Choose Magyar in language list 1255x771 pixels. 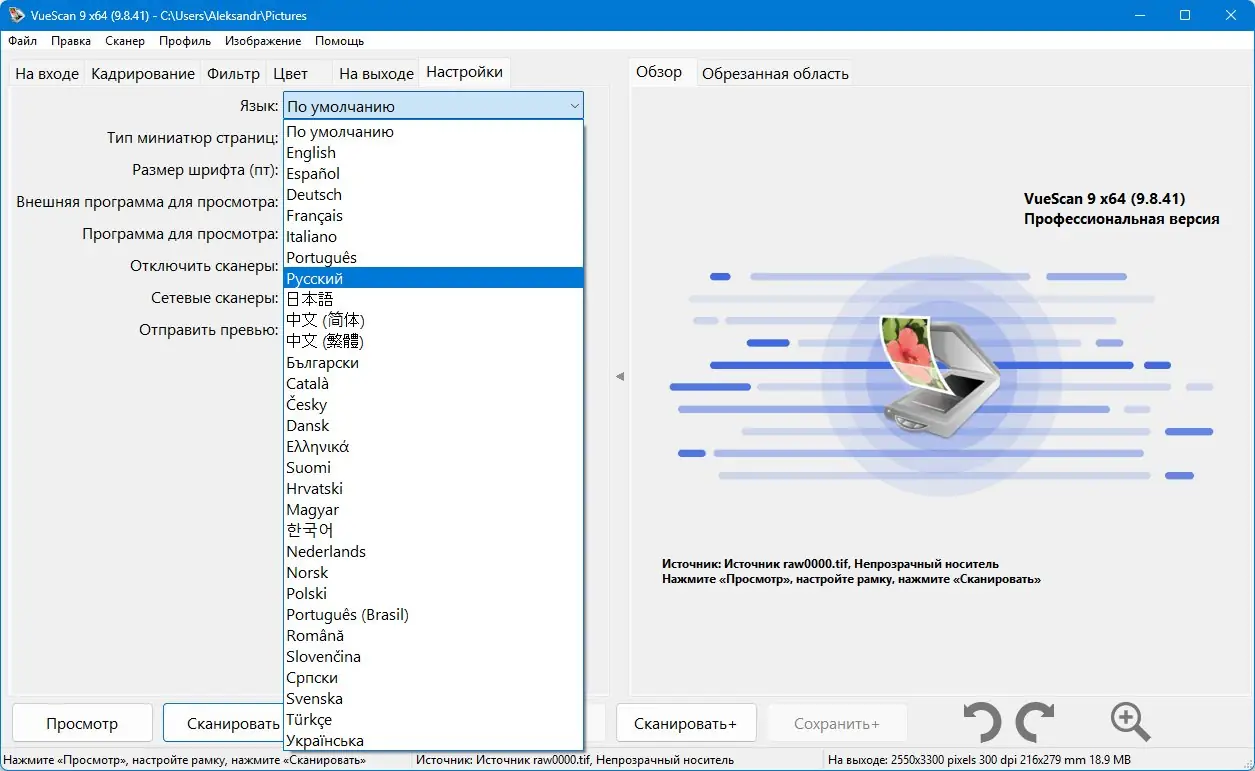(x=433, y=509)
